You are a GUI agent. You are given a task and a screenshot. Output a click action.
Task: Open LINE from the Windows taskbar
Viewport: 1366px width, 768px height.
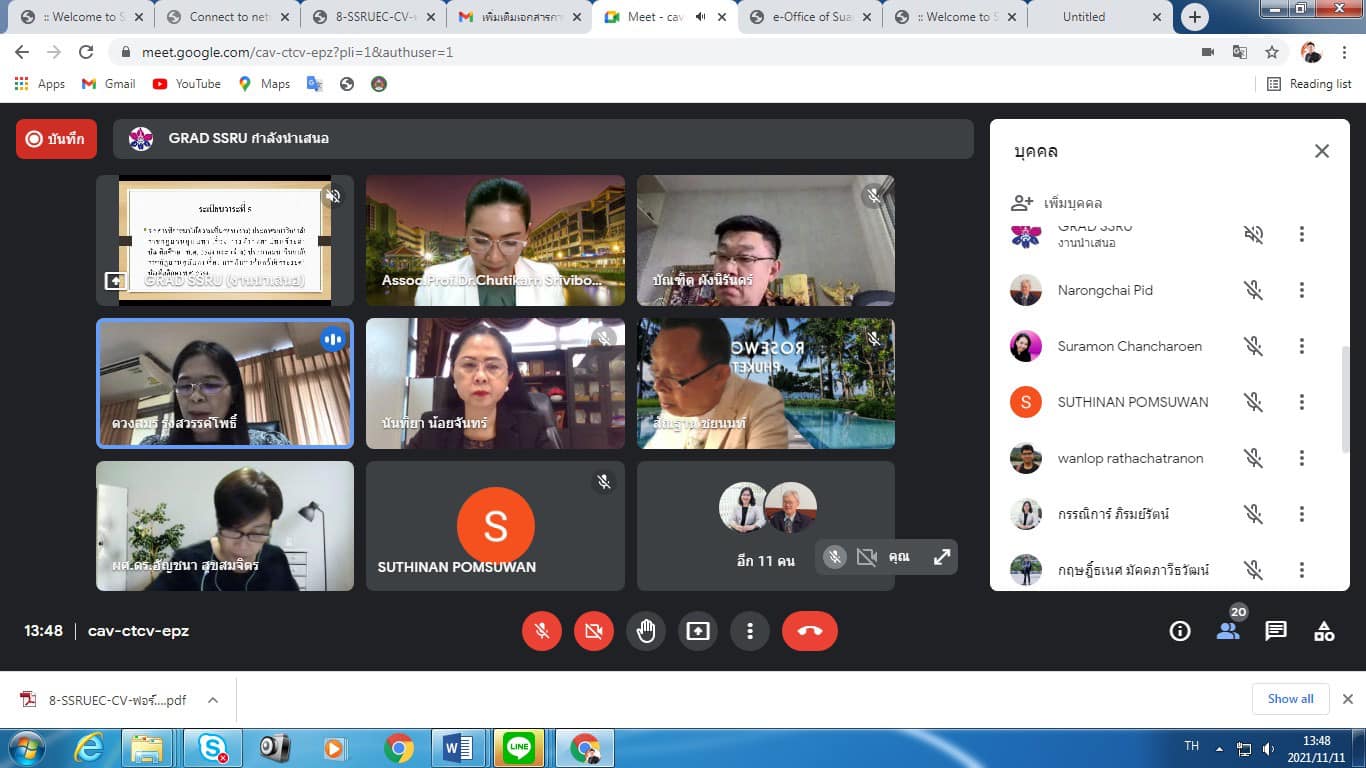coord(519,748)
